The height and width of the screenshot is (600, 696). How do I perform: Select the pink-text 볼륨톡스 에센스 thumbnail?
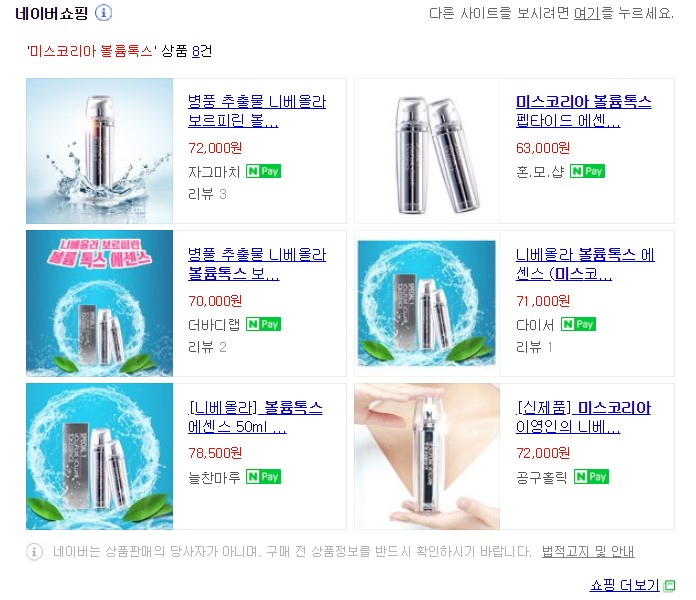pyautogui.click(x=99, y=303)
